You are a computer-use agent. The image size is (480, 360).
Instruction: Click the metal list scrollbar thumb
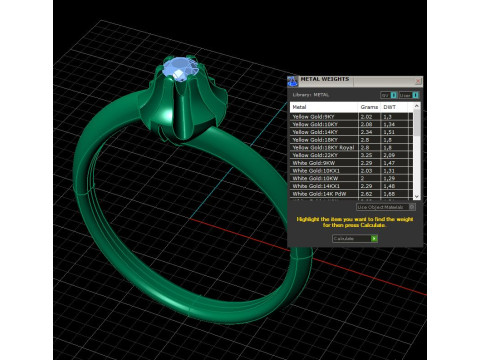point(416,123)
